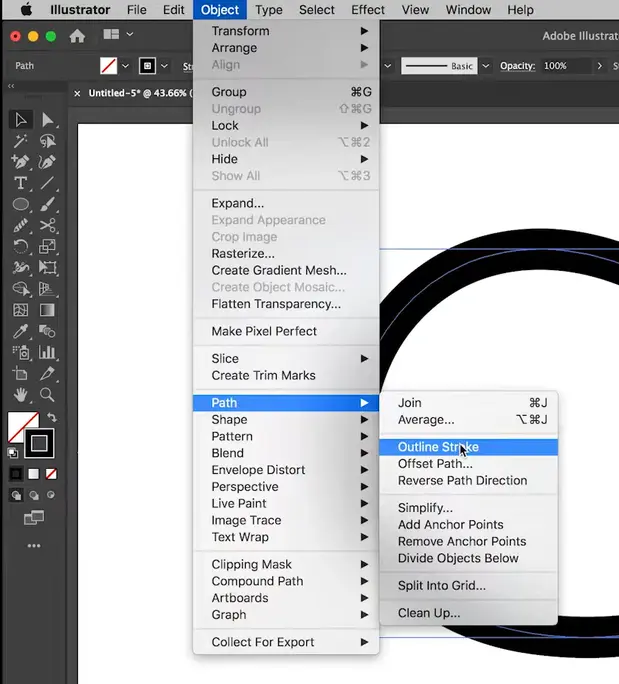This screenshot has height=684, width=619.
Task: Select the Hand tool
Action: [20, 394]
